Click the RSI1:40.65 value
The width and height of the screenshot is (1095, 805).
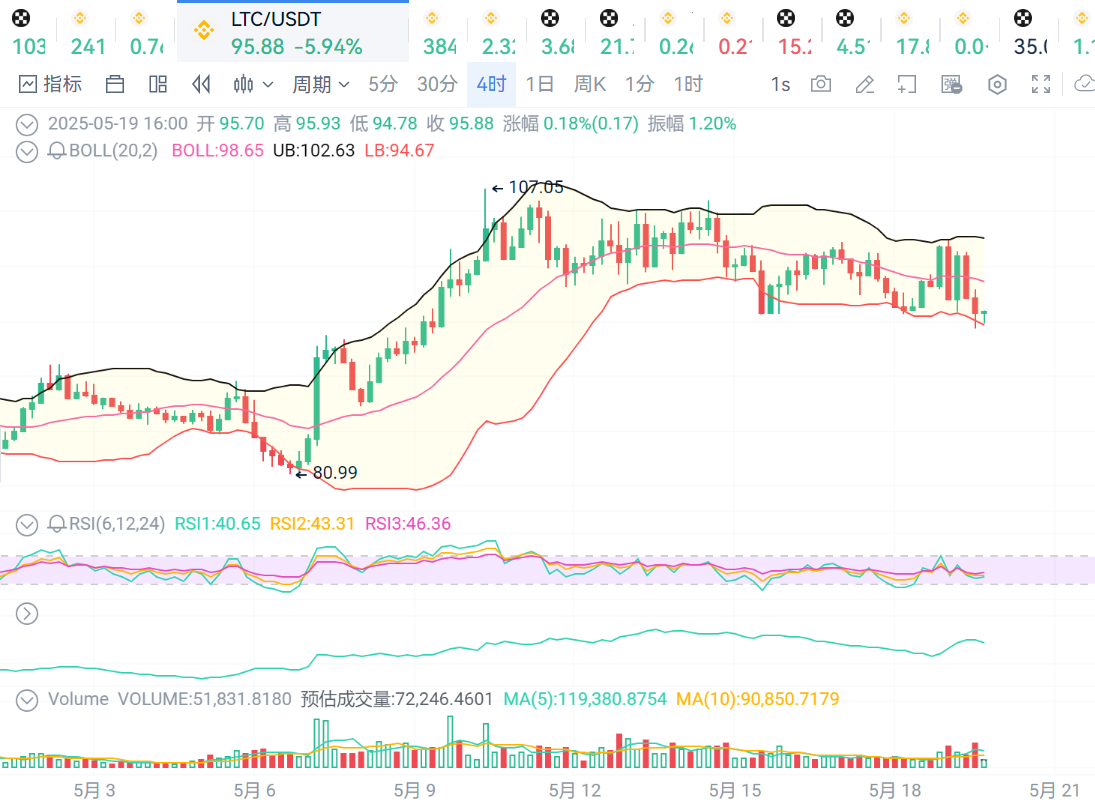coord(217,524)
